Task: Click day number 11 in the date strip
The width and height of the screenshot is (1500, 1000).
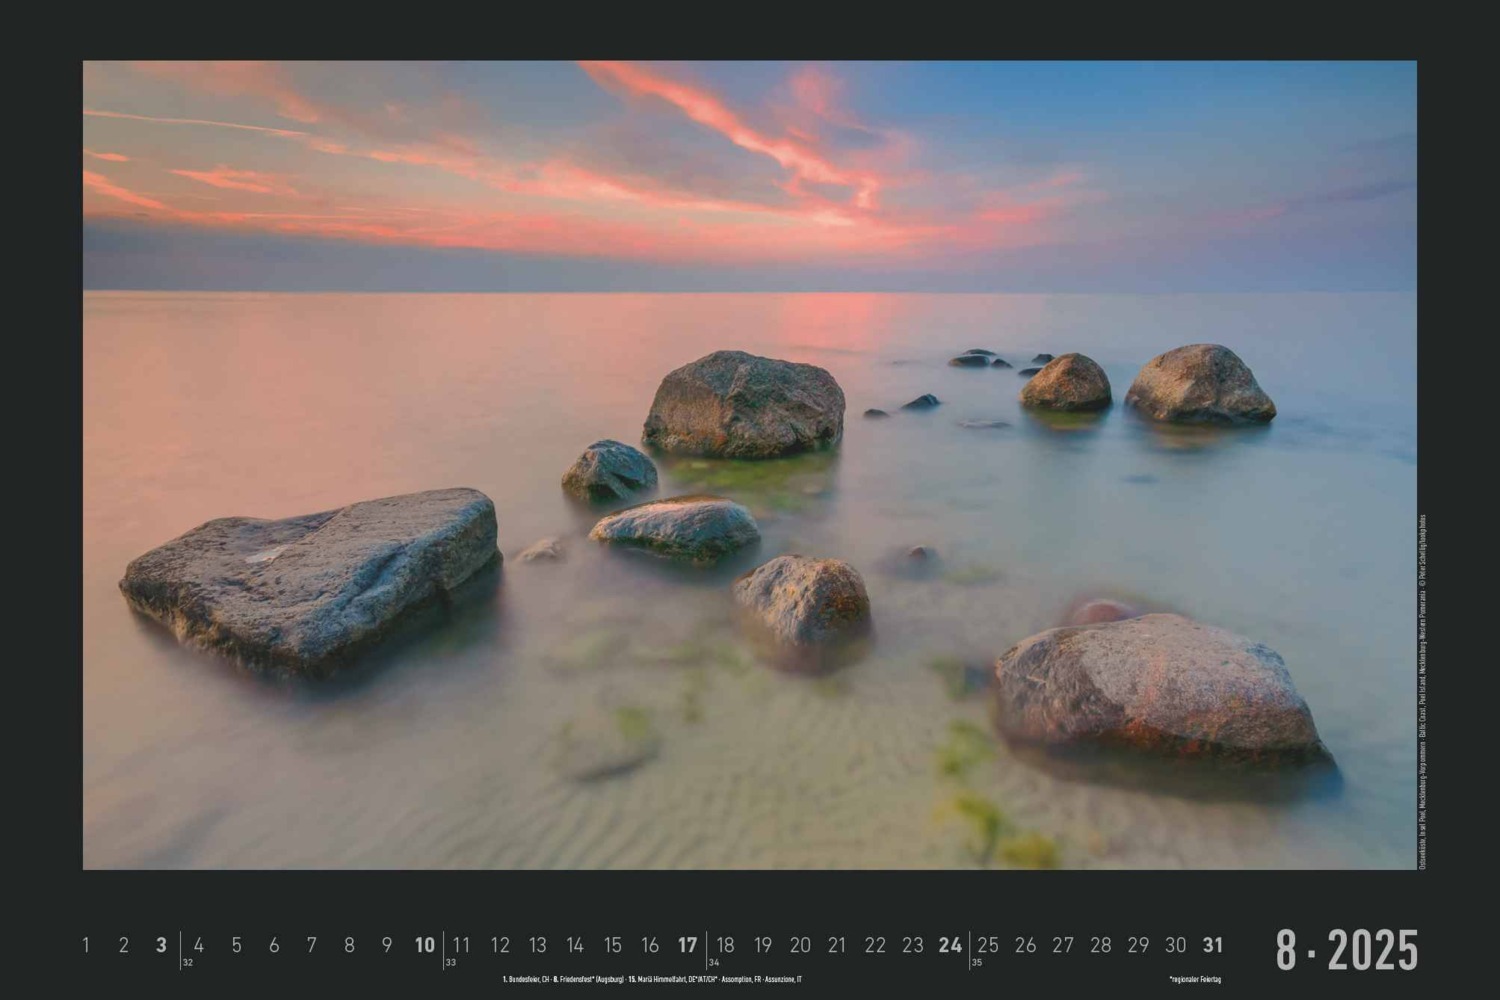Action: tap(461, 945)
